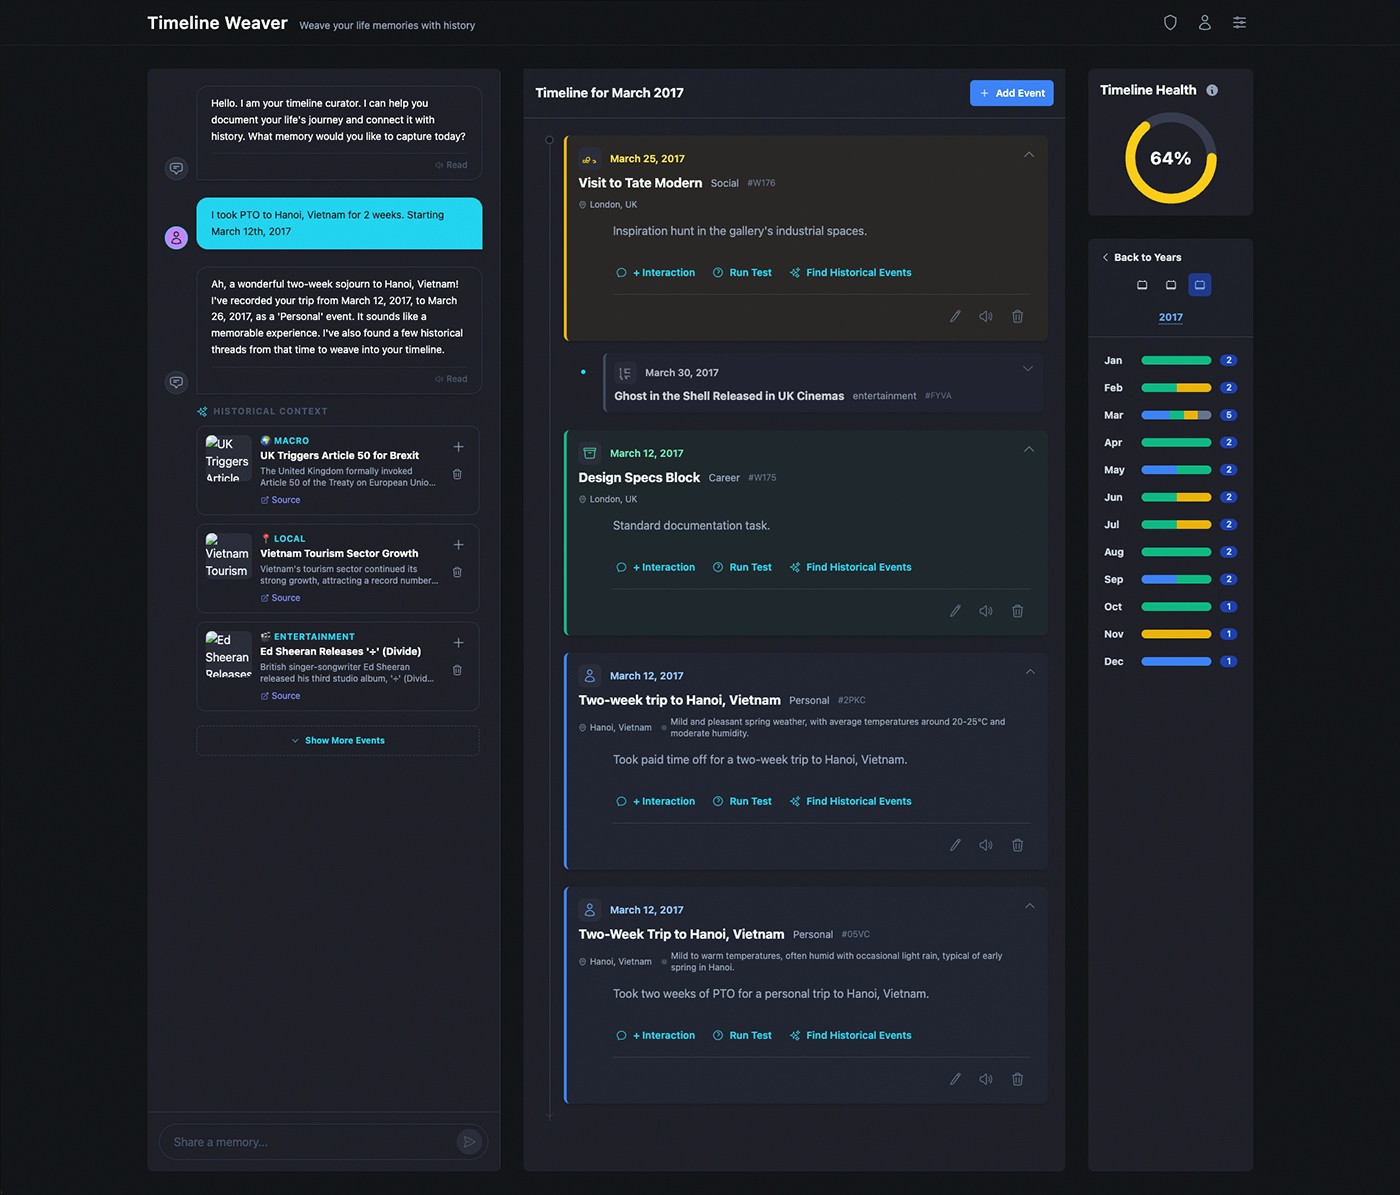
Task: Click the Timeline Health info icon
Action: [1212, 90]
